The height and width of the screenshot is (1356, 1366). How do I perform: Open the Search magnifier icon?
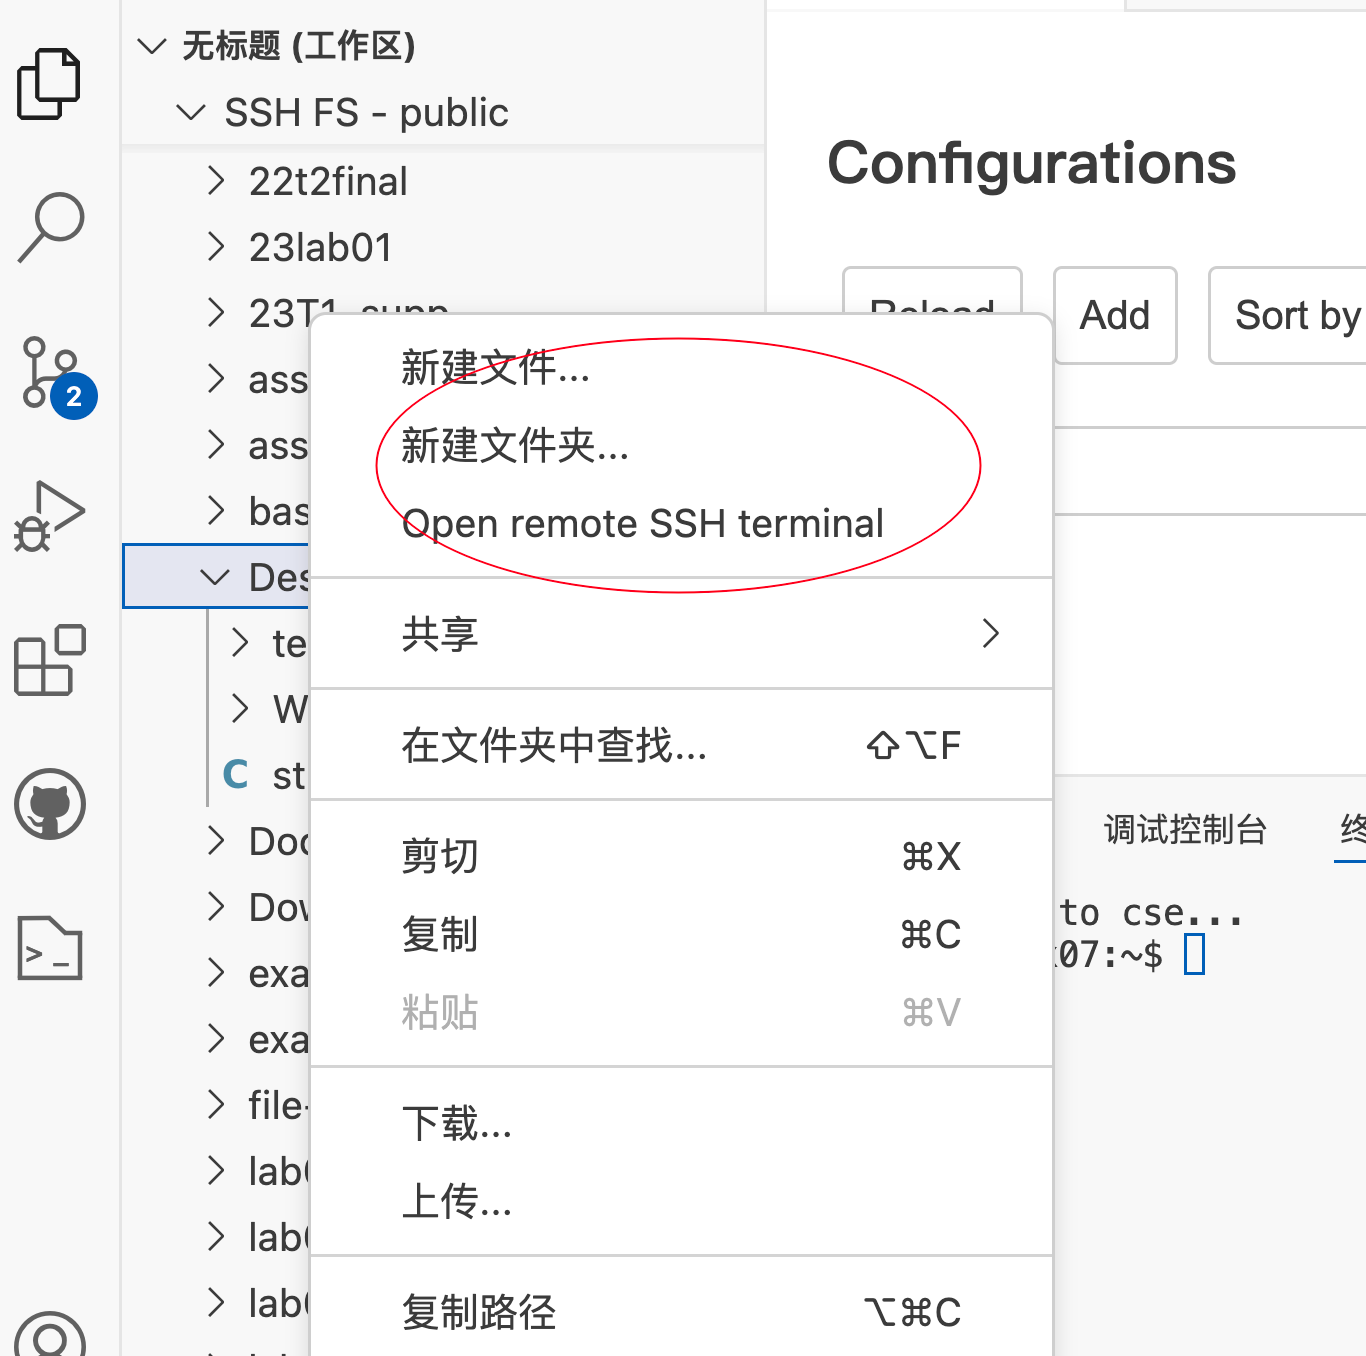tap(51, 228)
